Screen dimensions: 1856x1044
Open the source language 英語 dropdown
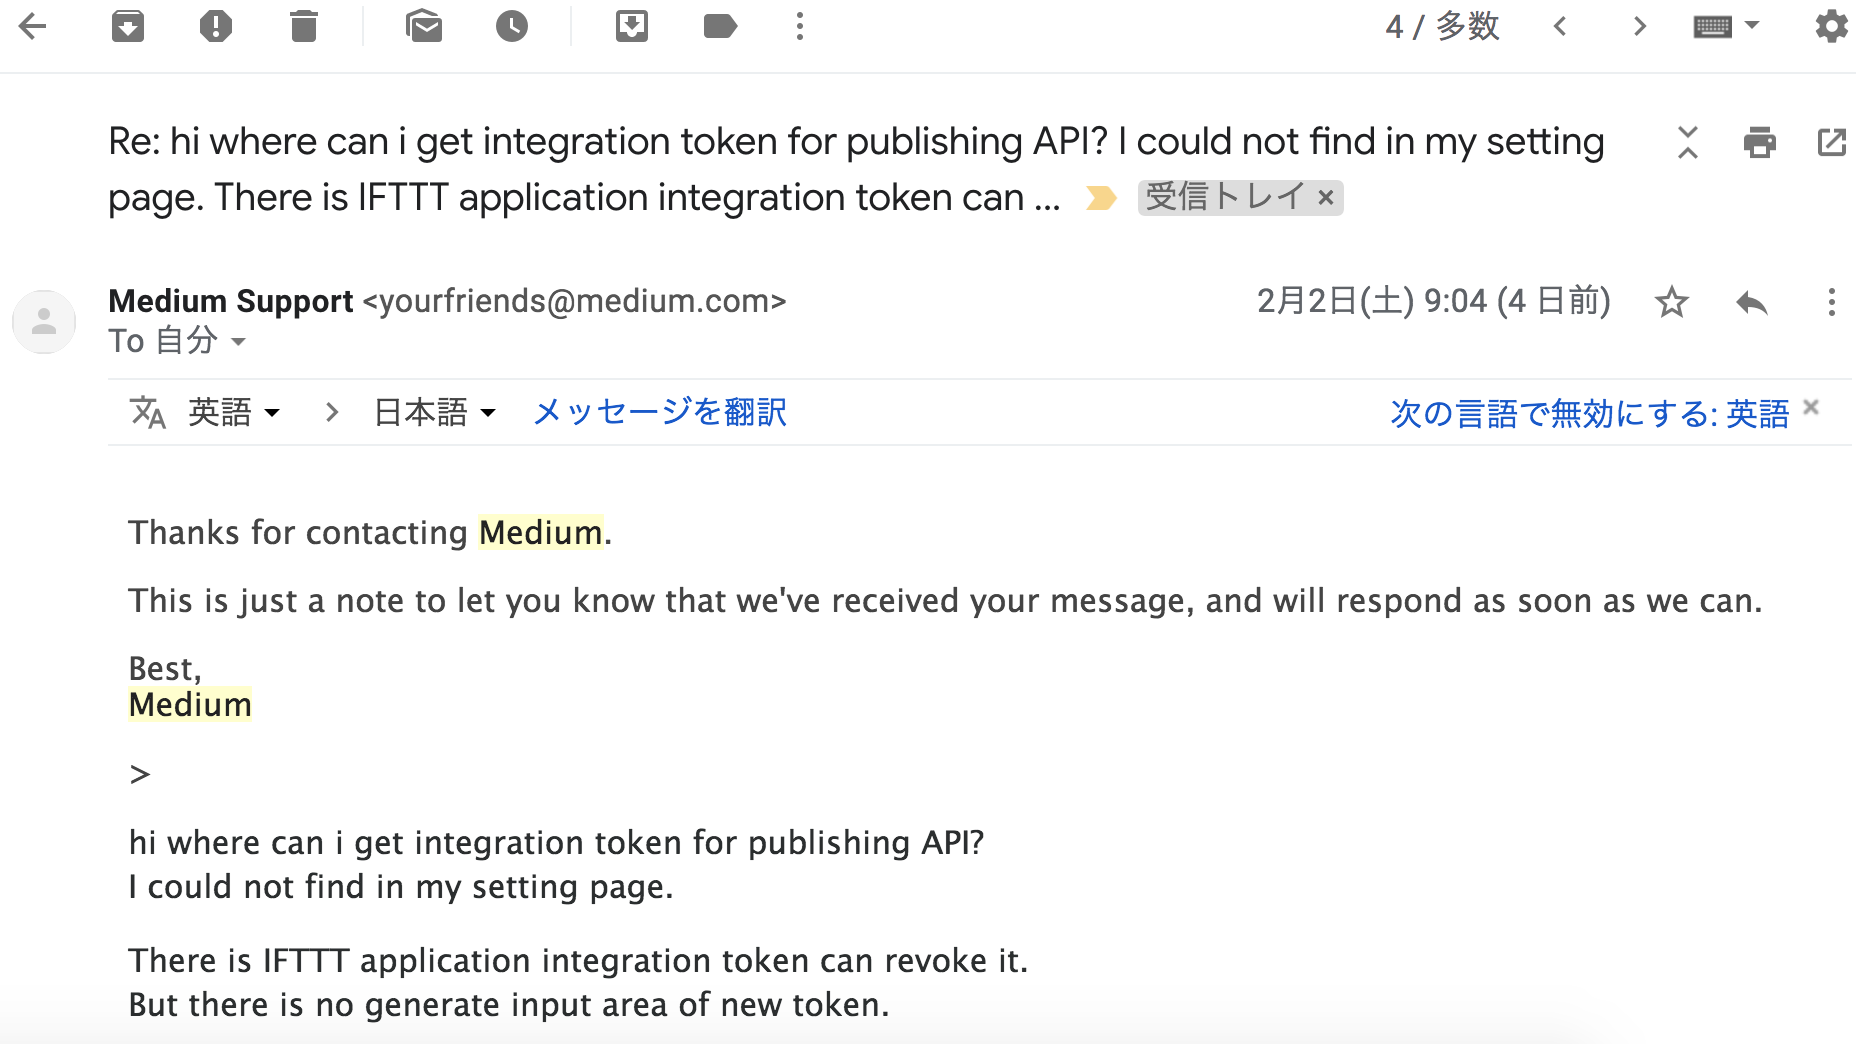pos(234,412)
